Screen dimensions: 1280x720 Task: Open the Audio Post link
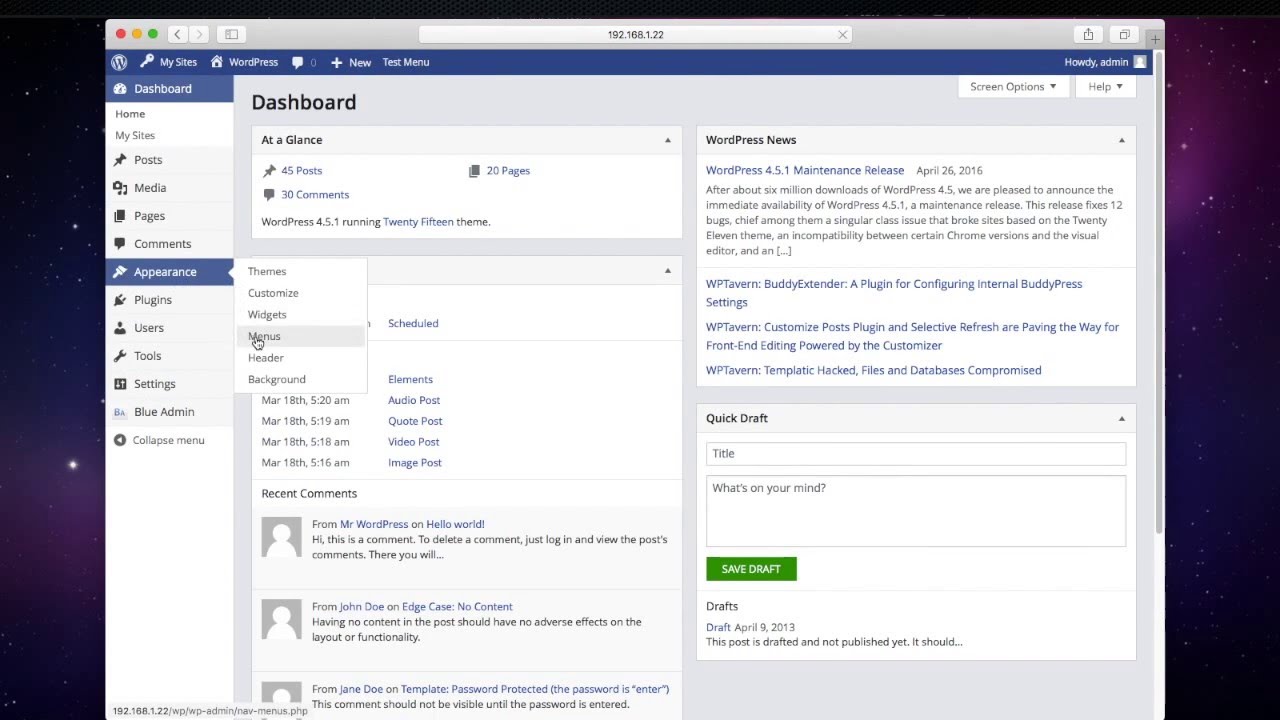pyautogui.click(x=414, y=400)
